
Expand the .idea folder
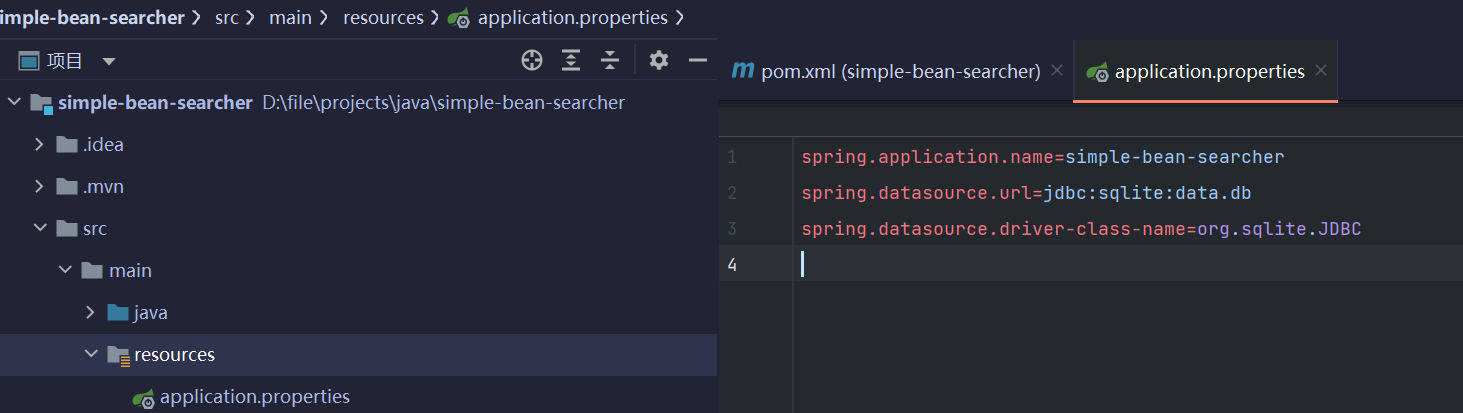39,145
